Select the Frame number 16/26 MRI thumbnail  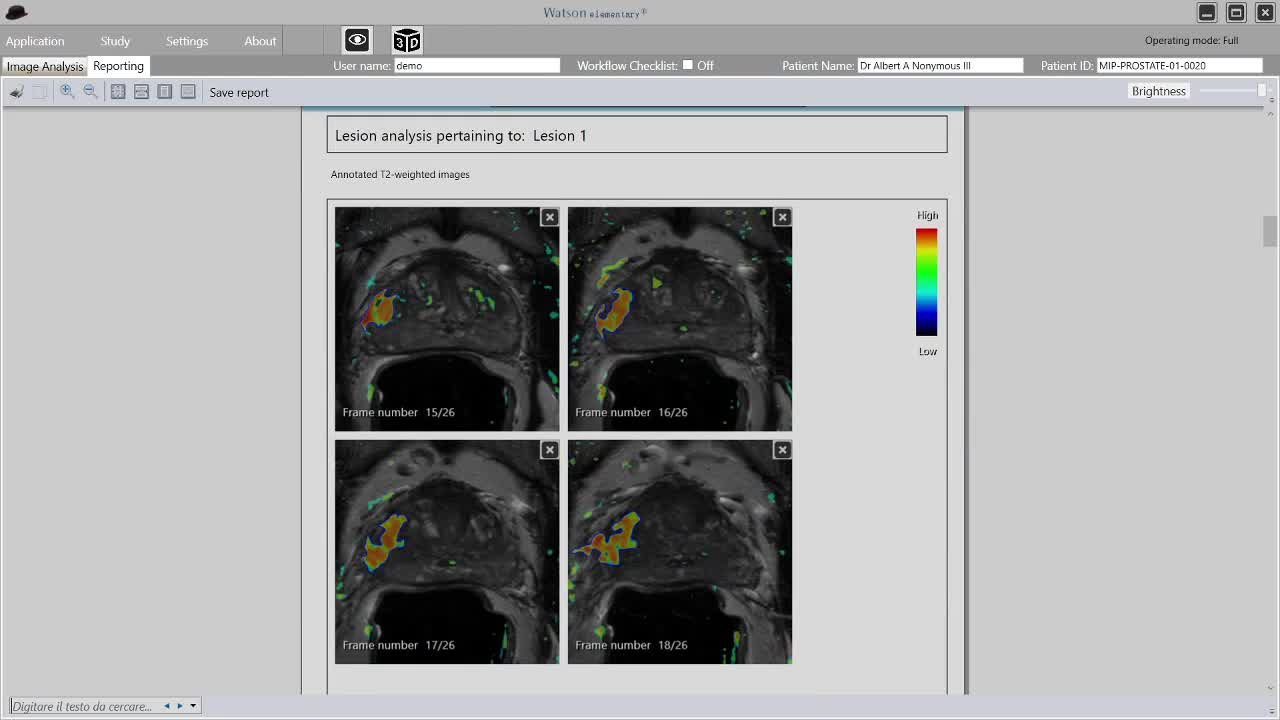[x=680, y=319]
